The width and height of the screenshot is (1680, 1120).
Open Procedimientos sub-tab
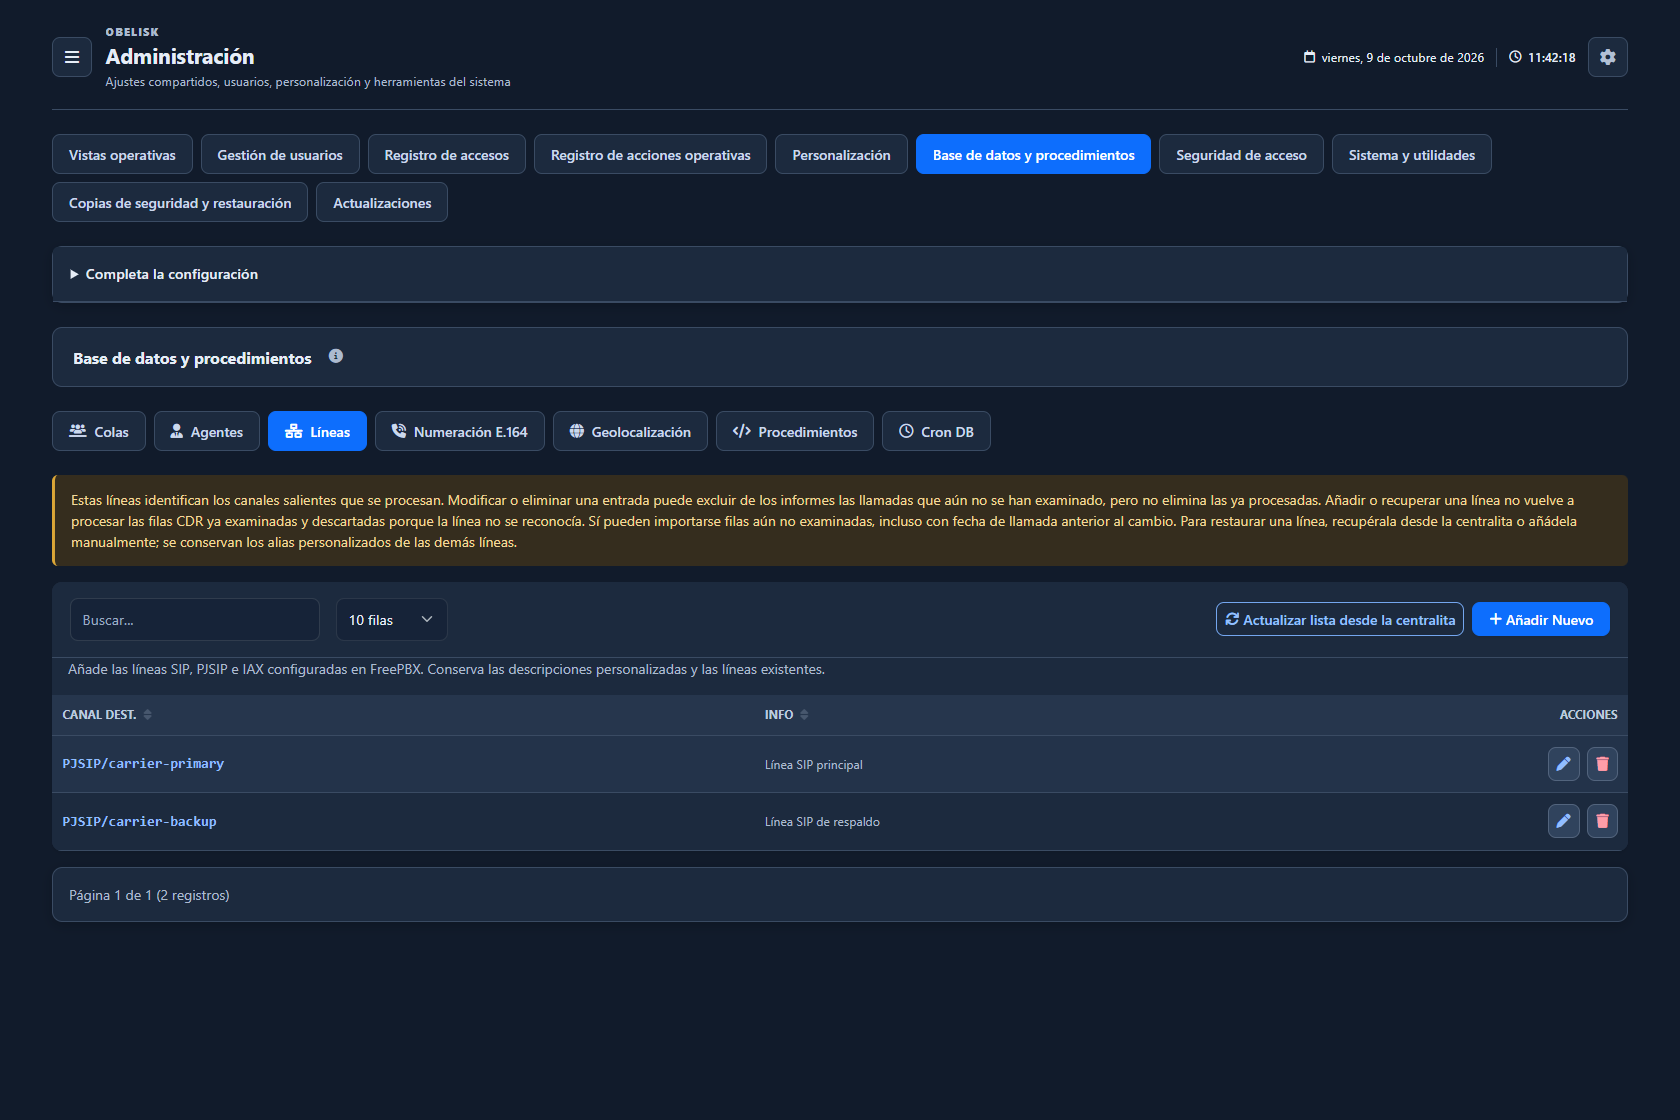click(795, 431)
